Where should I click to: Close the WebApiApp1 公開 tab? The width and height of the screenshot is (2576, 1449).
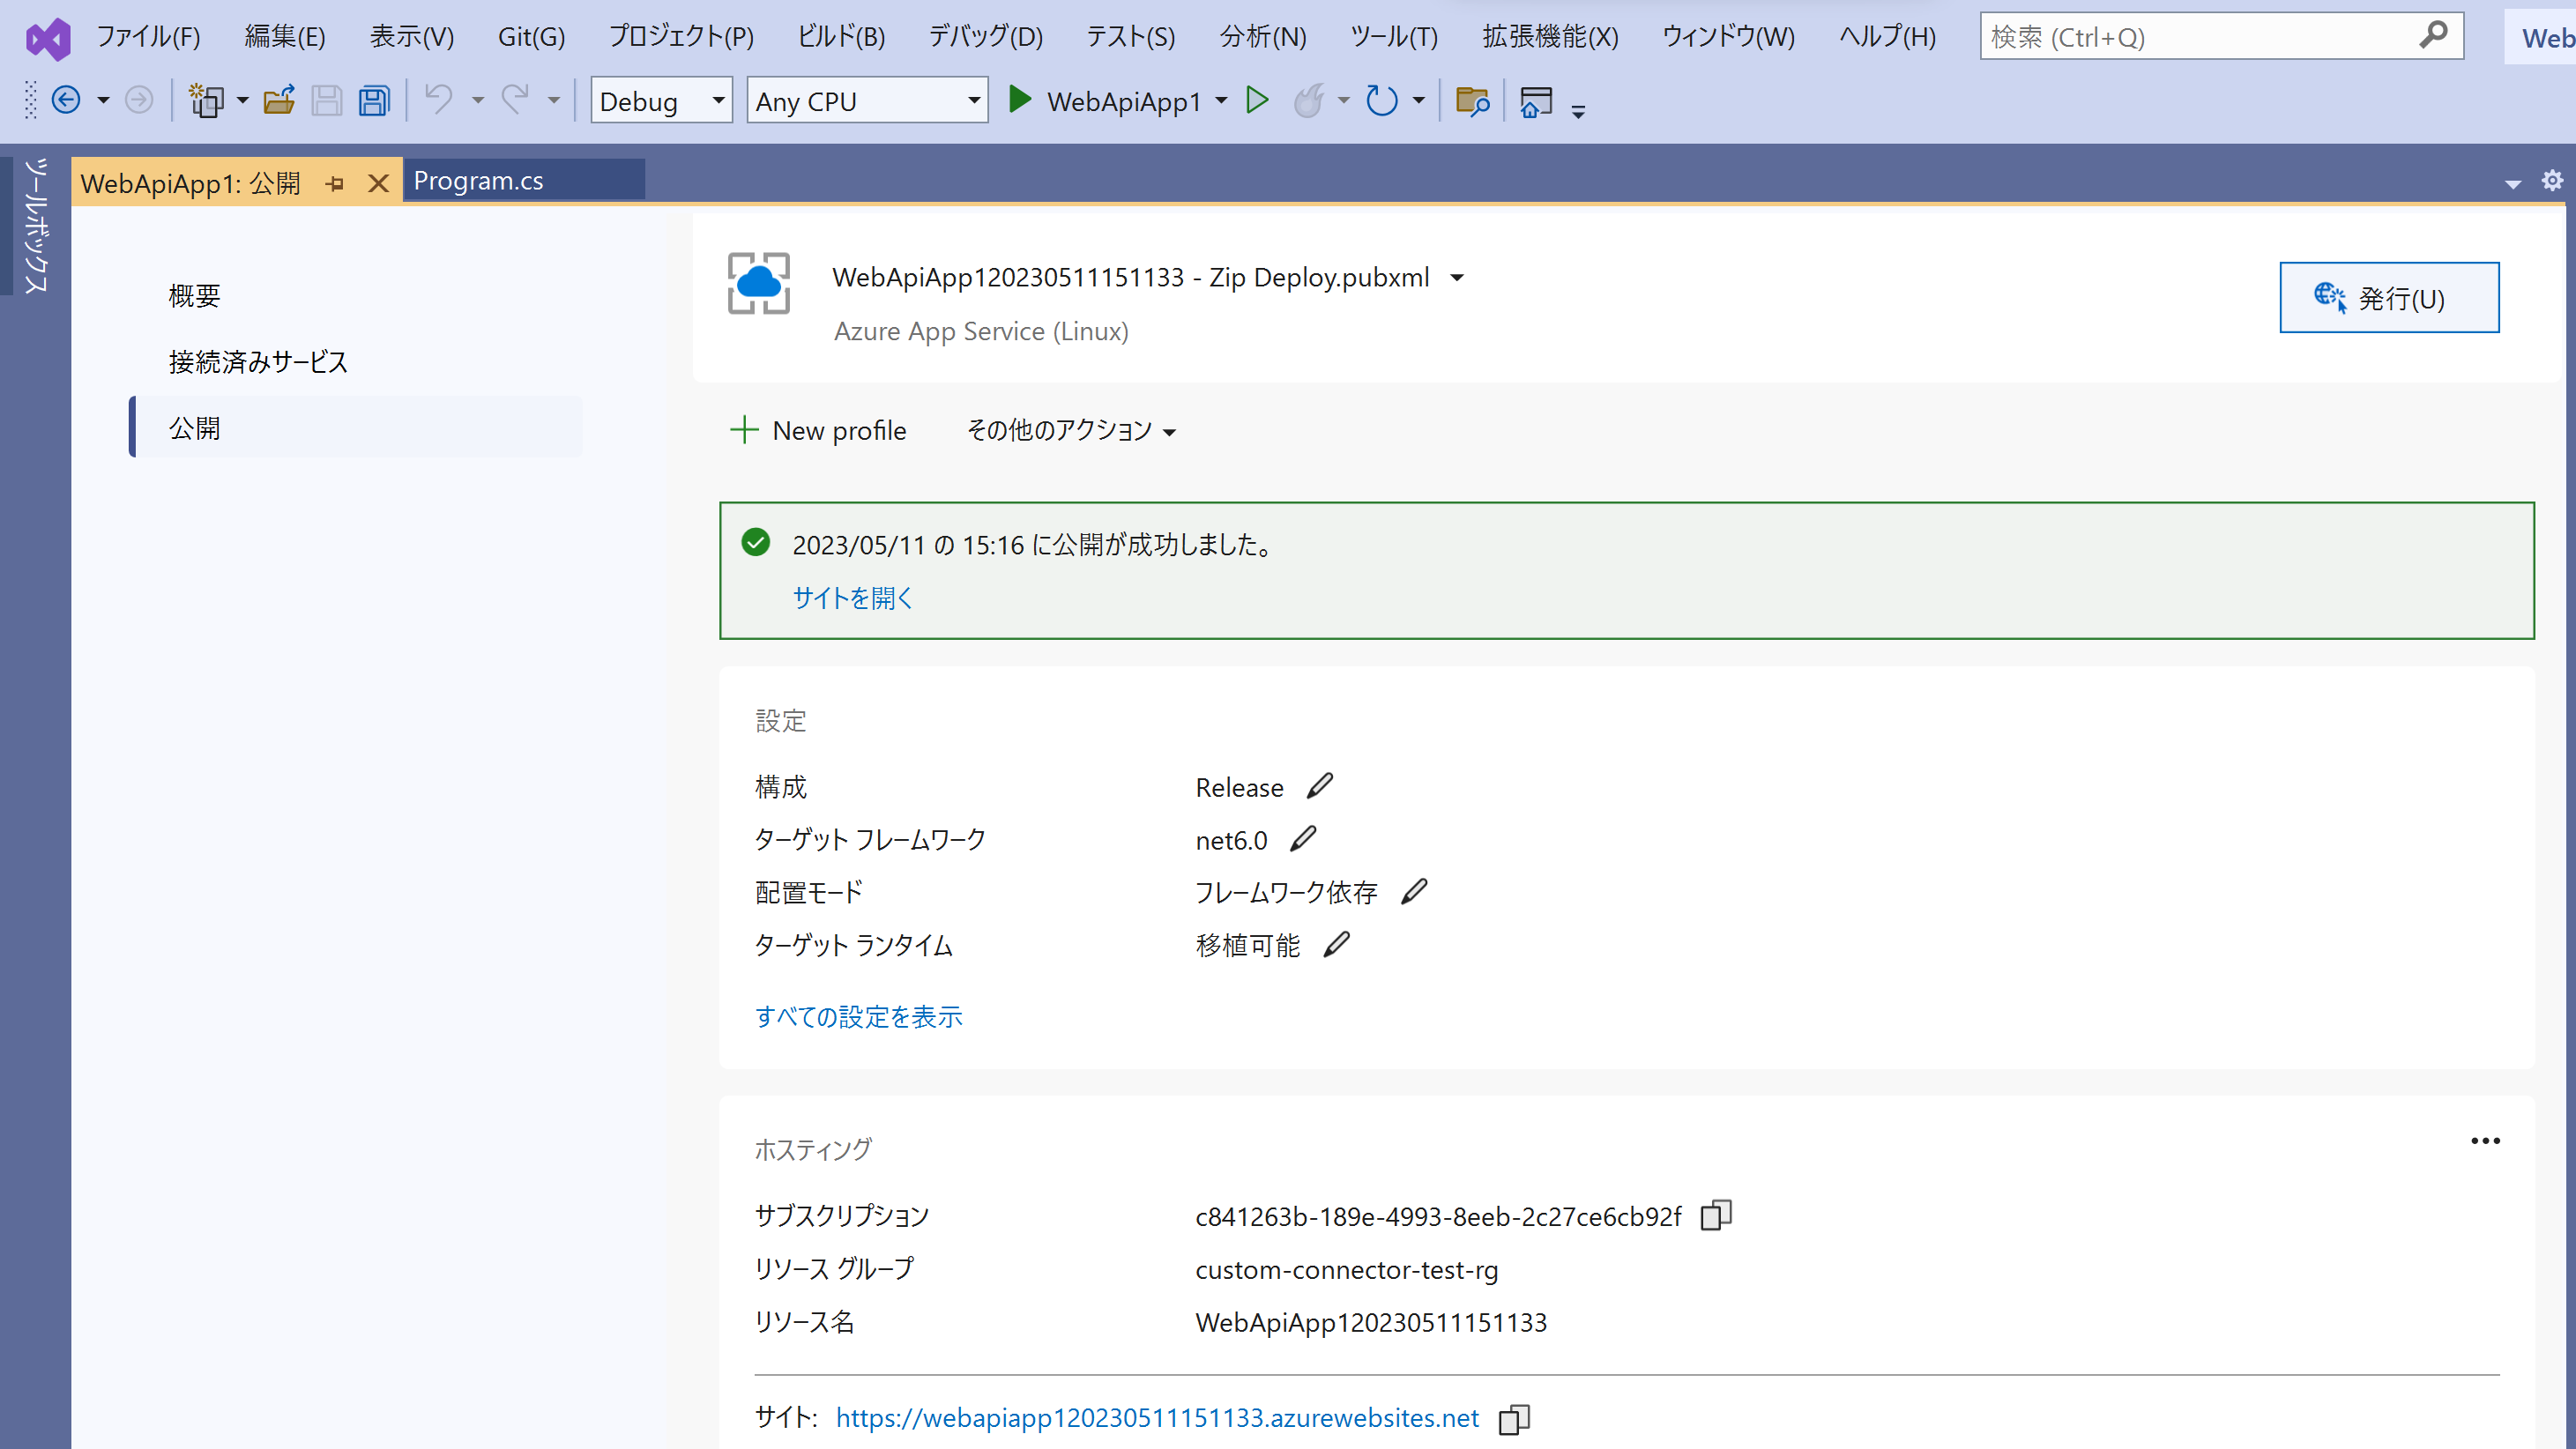pyautogui.click(x=378, y=184)
